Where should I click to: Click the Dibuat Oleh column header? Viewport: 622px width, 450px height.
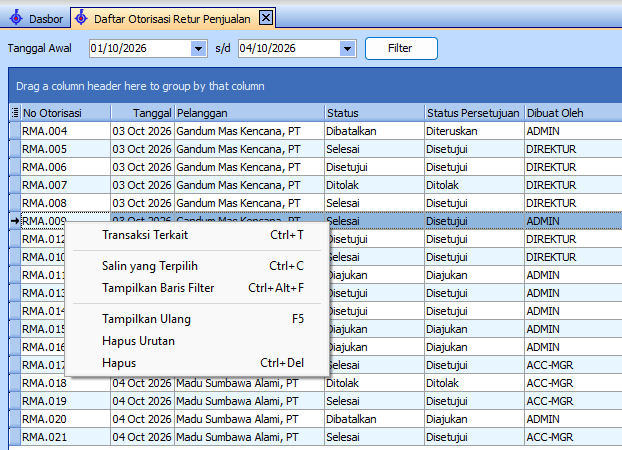(573, 113)
